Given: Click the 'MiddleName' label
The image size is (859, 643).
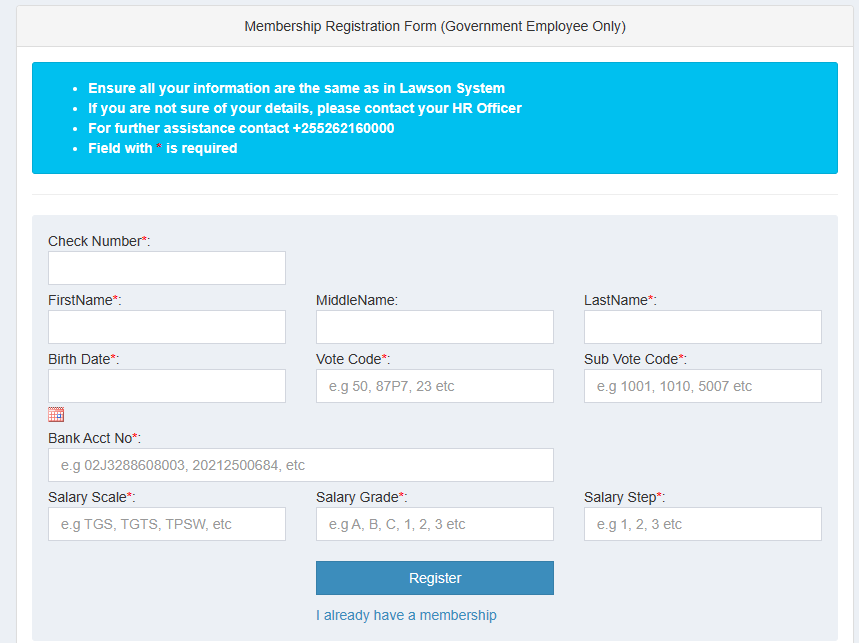Looking at the screenshot, I should 357,300.
